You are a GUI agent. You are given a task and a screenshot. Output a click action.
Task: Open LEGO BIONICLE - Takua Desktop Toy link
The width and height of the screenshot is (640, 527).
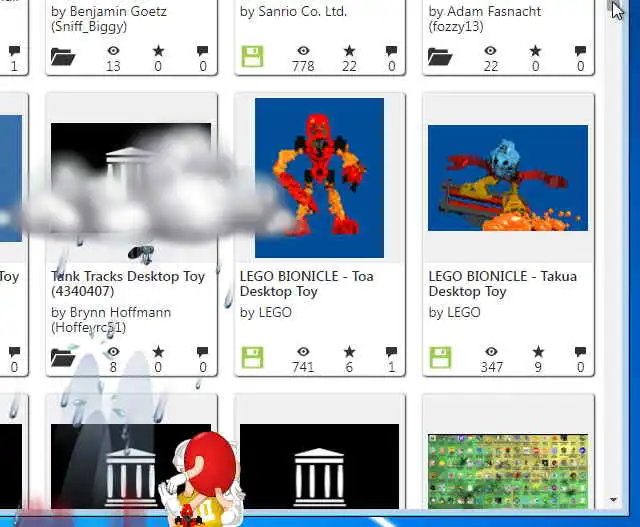click(x=502, y=284)
